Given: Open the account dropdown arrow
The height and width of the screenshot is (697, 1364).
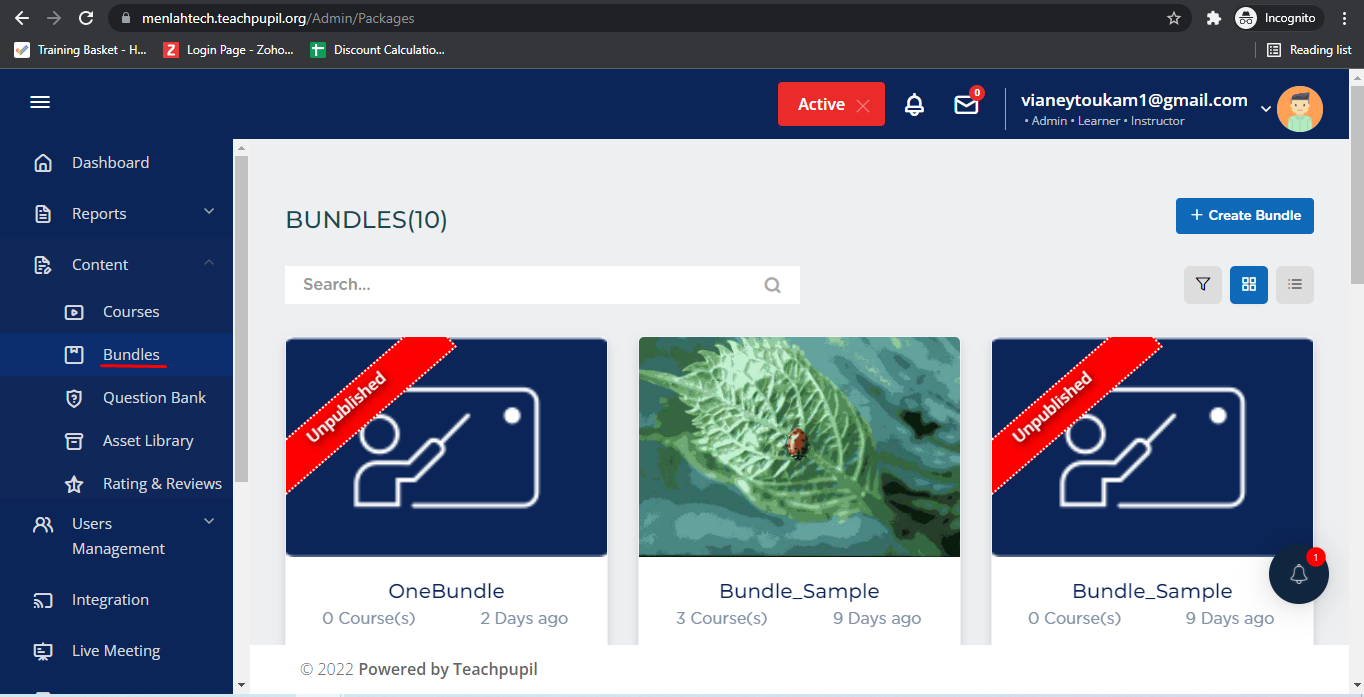Looking at the screenshot, I should pos(1265,109).
